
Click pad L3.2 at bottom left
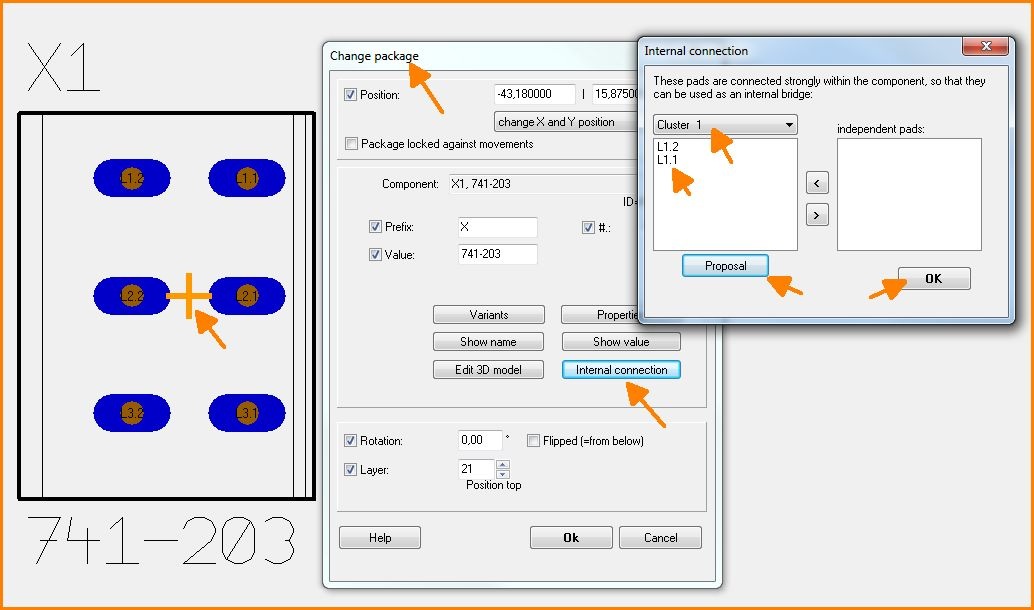click(x=132, y=412)
